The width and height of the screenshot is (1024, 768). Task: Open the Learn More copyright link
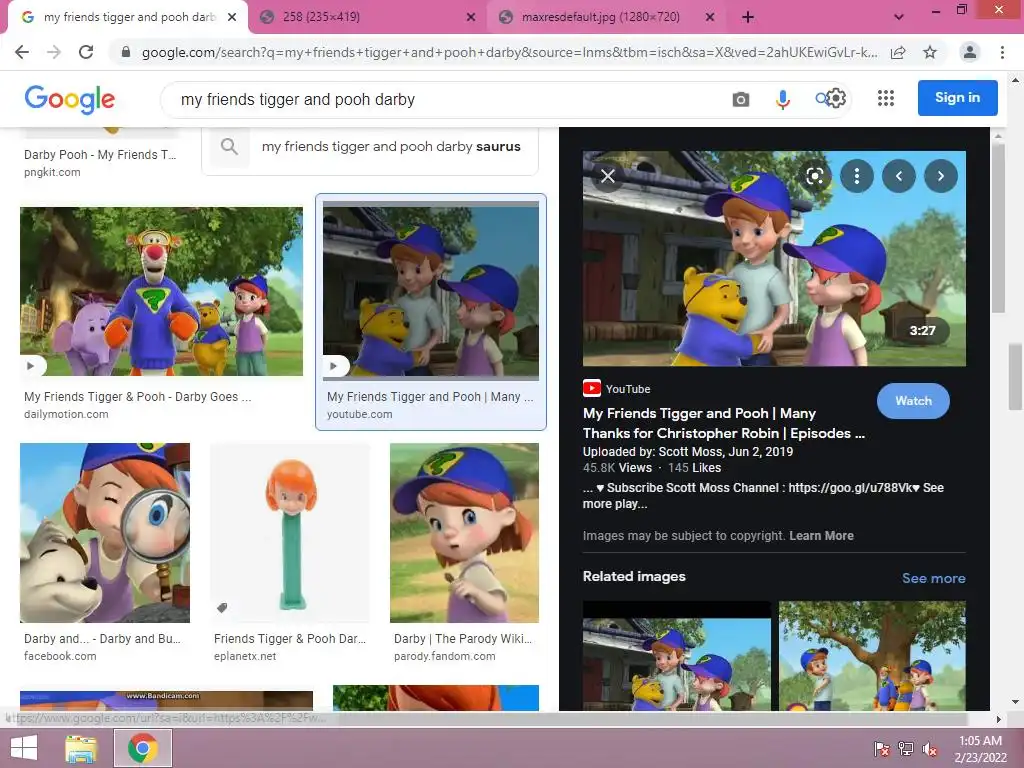[821, 536]
